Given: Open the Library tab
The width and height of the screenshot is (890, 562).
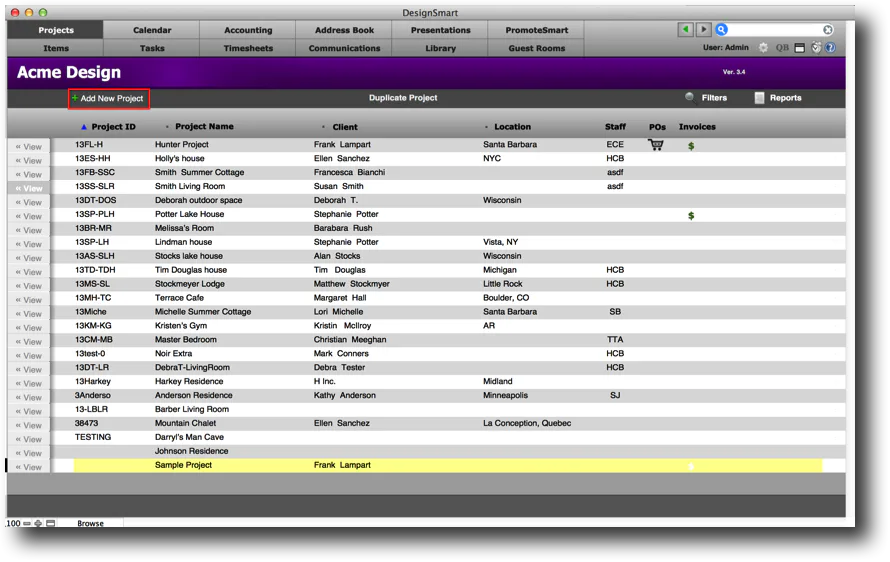Looking at the screenshot, I should click(440, 48).
